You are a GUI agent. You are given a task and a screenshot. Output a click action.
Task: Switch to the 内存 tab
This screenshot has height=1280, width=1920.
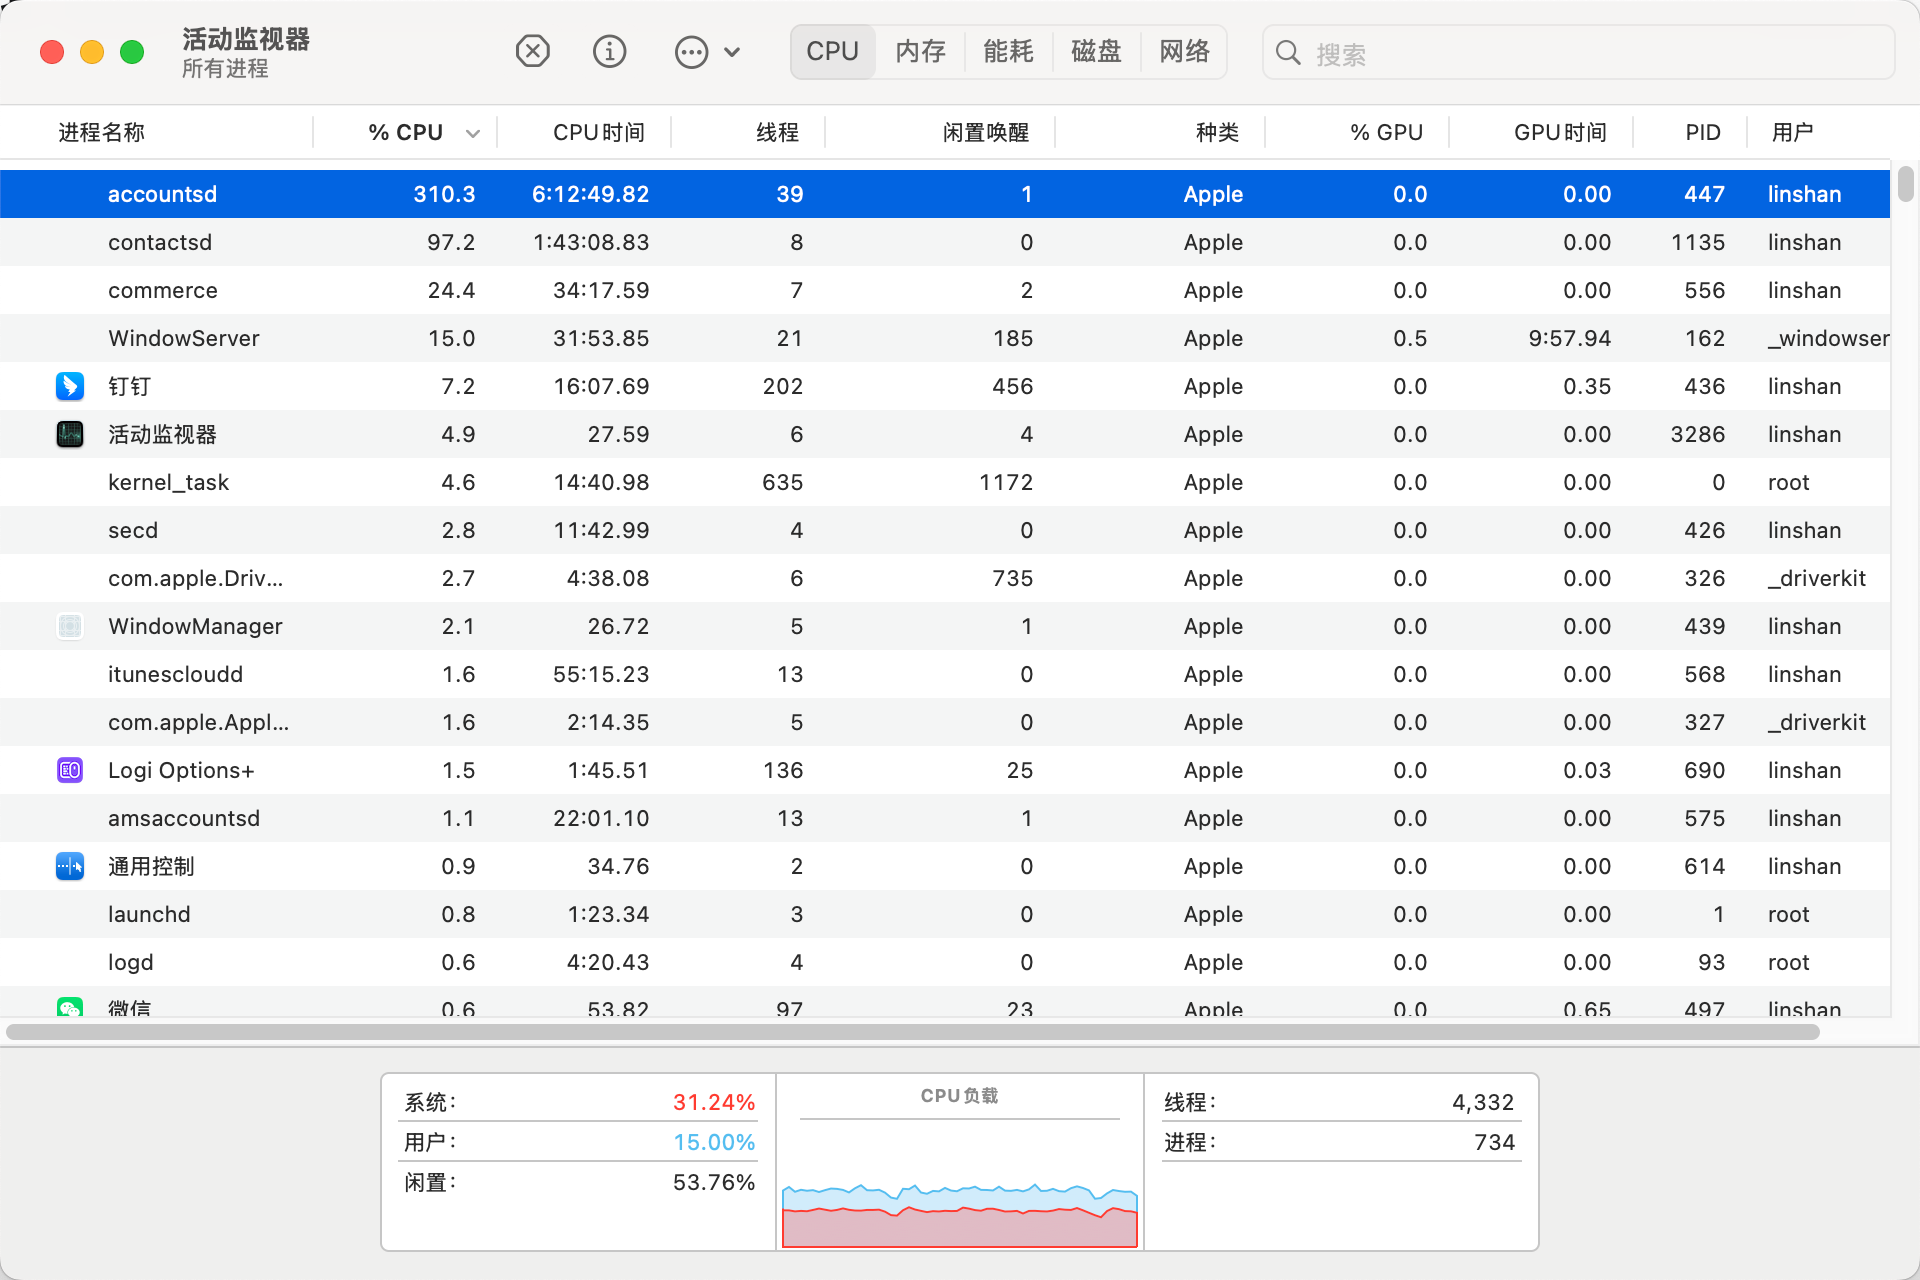pyautogui.click(x=920, y=52)
